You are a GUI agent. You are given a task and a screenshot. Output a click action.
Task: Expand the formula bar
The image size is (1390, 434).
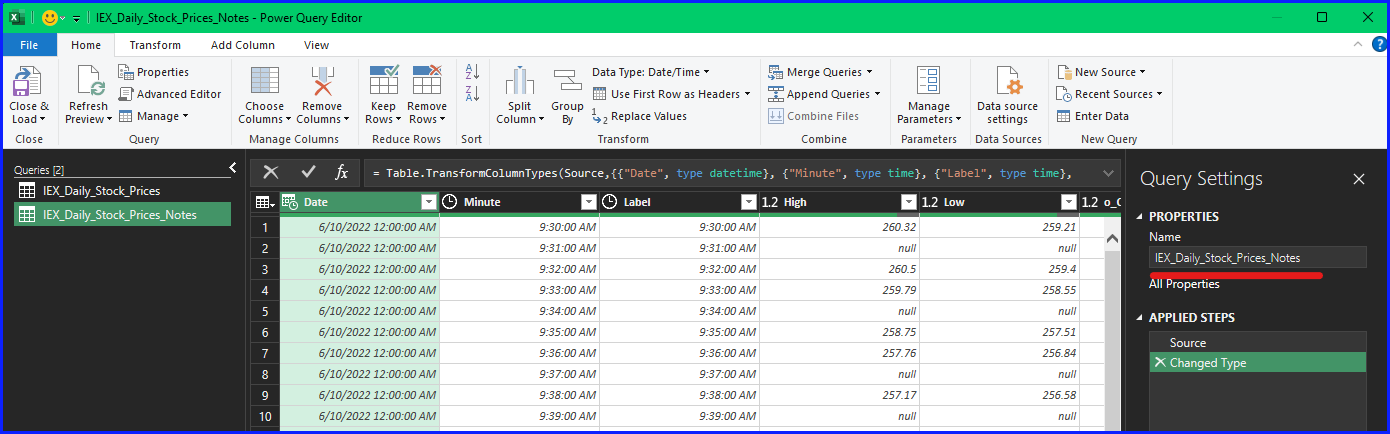point(1108,173)
